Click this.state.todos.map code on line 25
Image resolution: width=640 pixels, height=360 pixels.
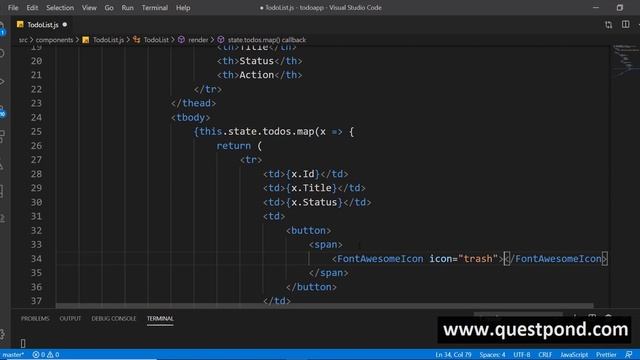tap(257, 131)
